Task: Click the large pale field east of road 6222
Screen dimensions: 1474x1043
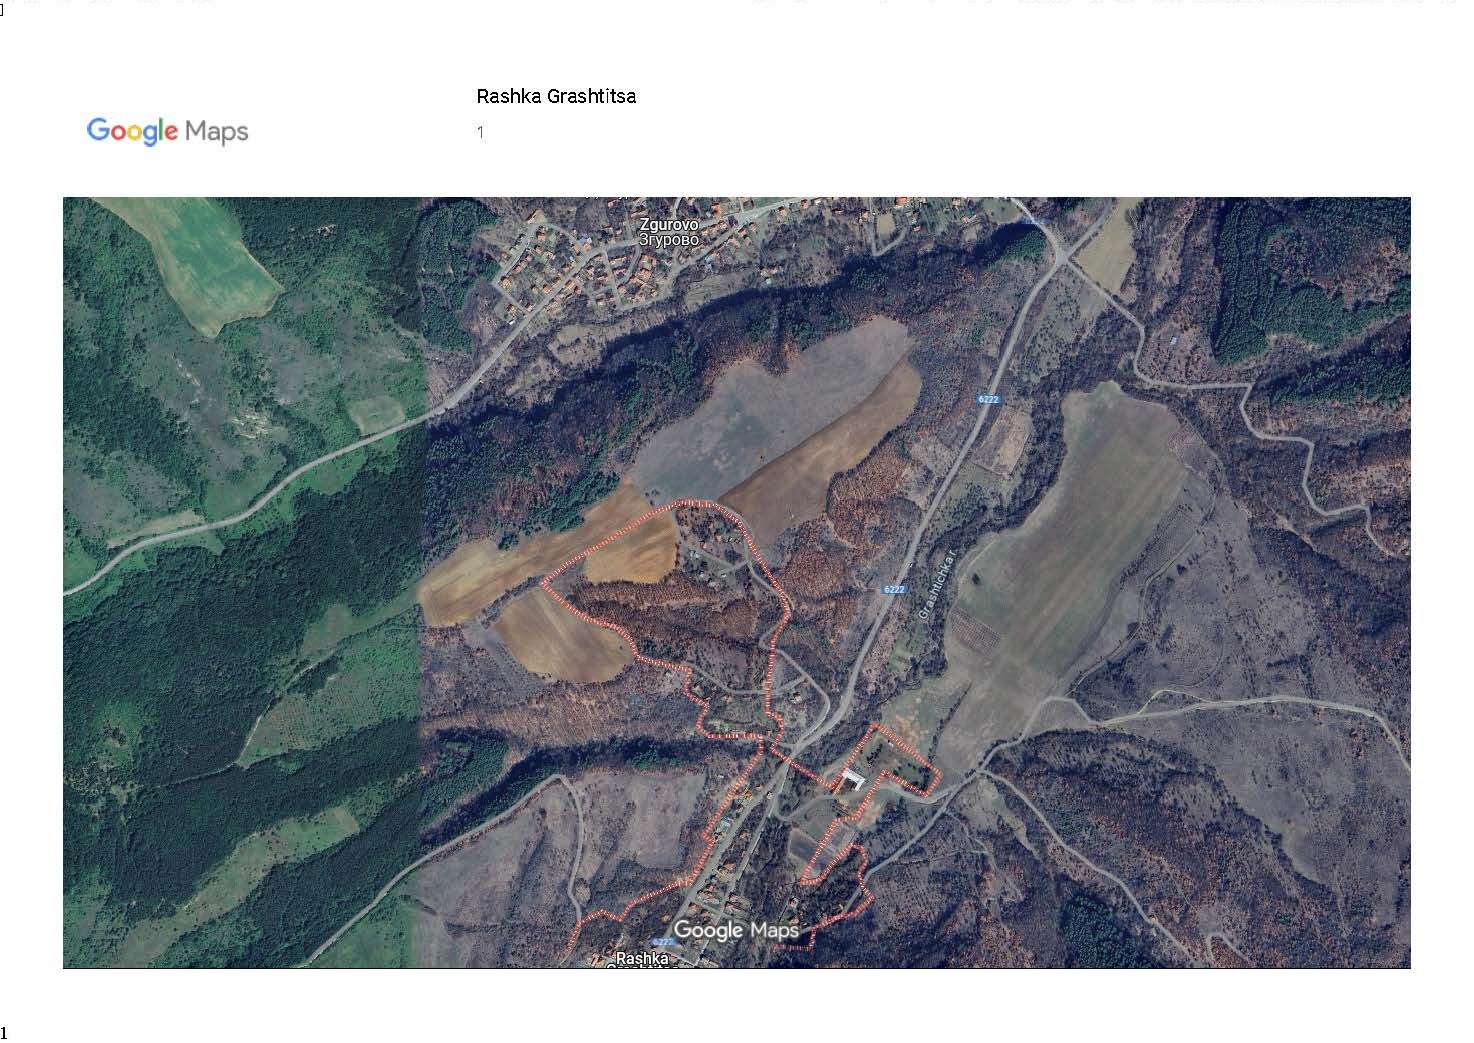Action: tap(1080, 530)
